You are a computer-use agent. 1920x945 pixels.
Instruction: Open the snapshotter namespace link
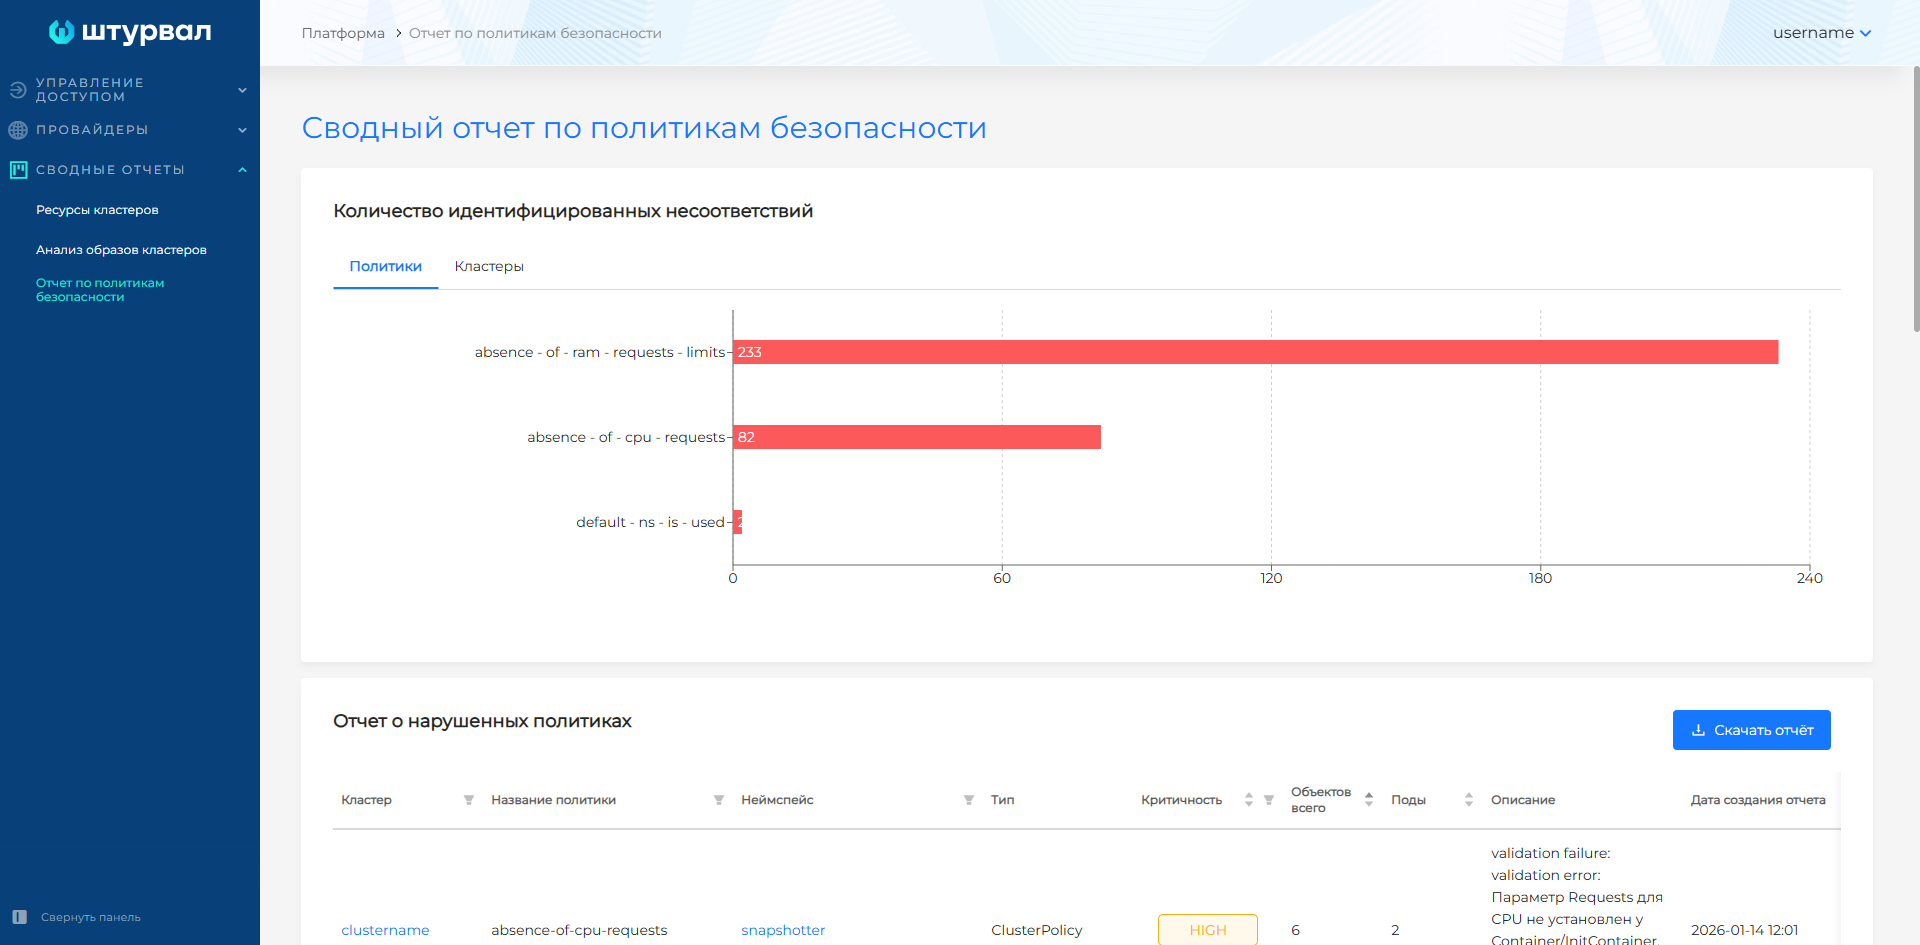(x=783, y=930)
